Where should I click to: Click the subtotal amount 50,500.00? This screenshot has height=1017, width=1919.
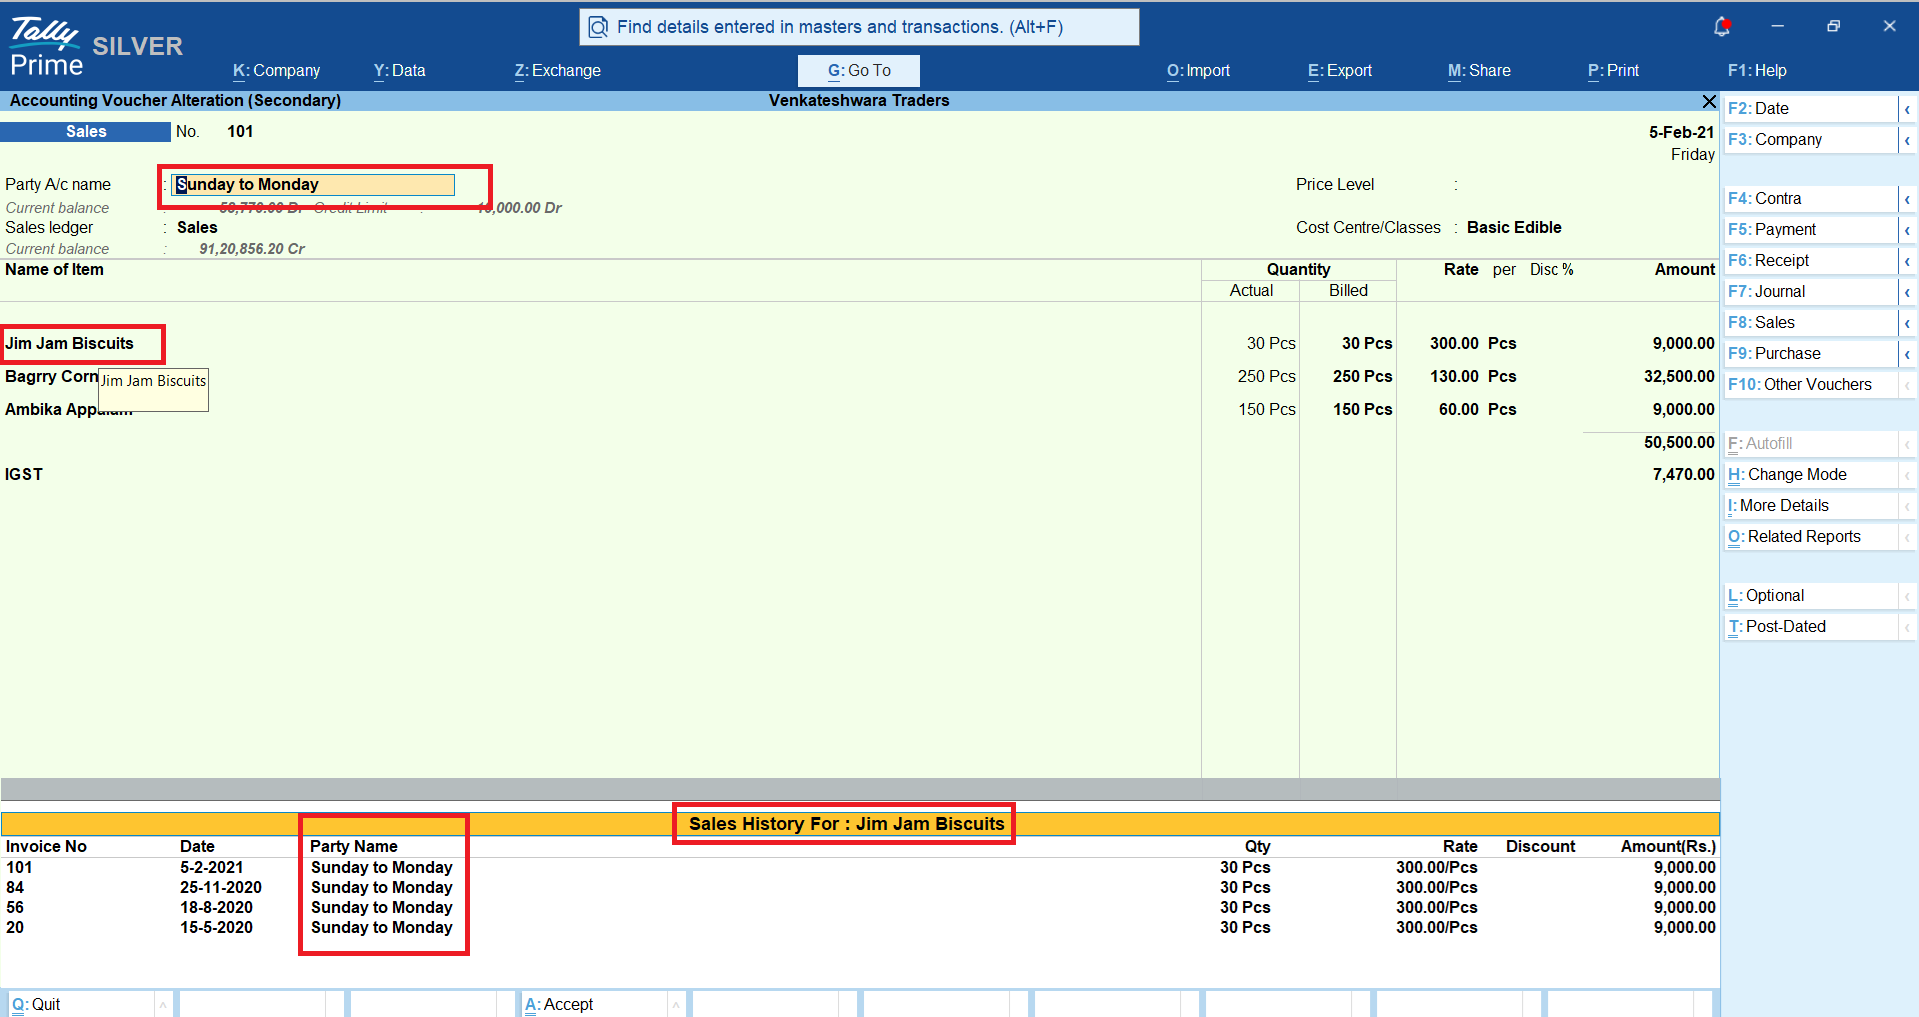tap(1679, 443)
